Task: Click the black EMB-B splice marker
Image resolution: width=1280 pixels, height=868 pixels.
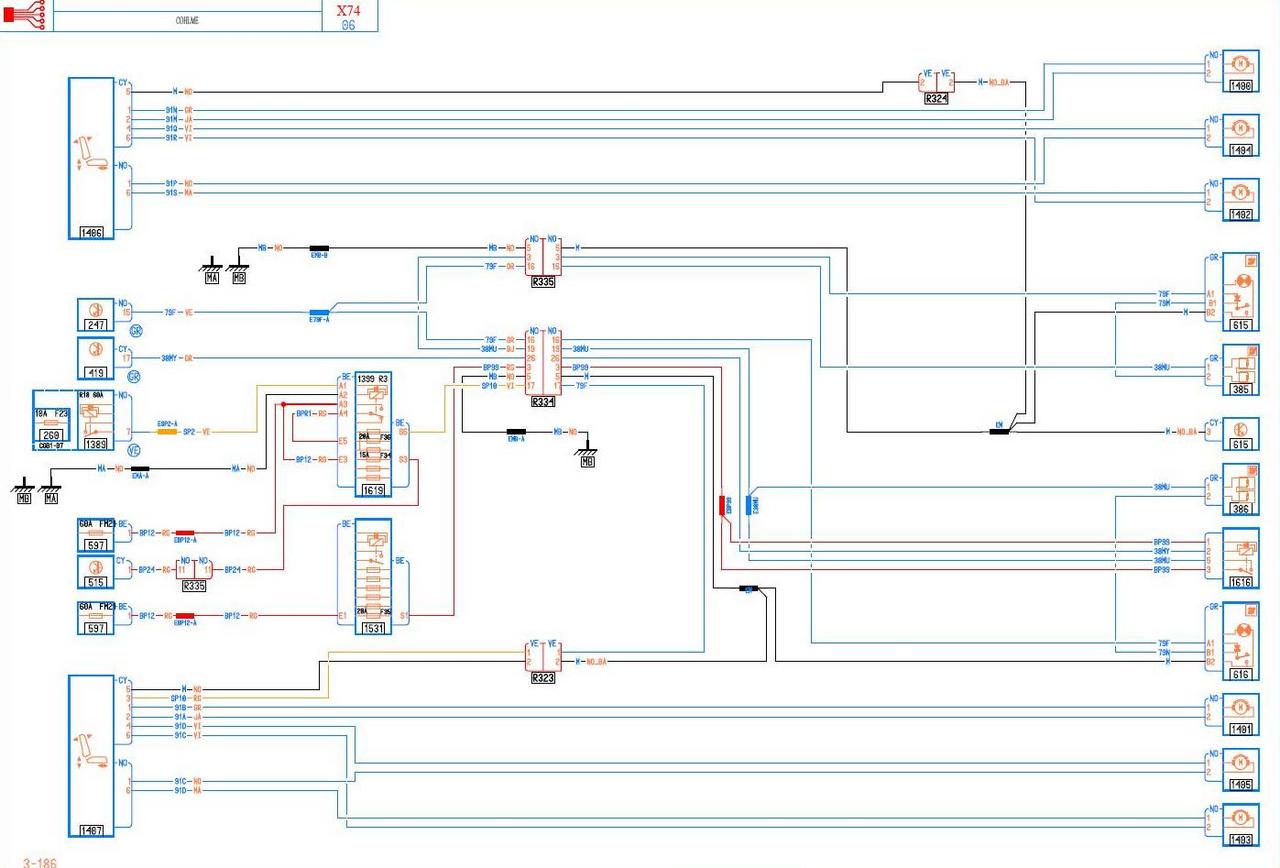Action: pos(319,248)
